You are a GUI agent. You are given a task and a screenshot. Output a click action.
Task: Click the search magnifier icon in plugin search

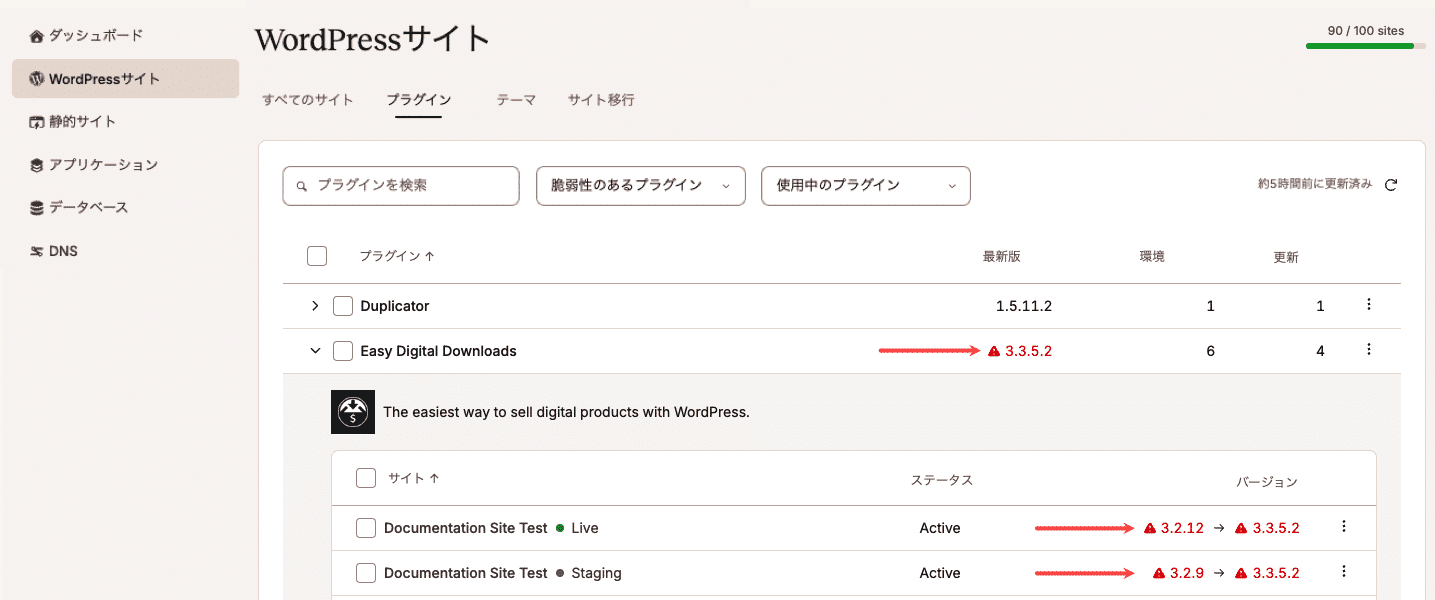(301, 186)
